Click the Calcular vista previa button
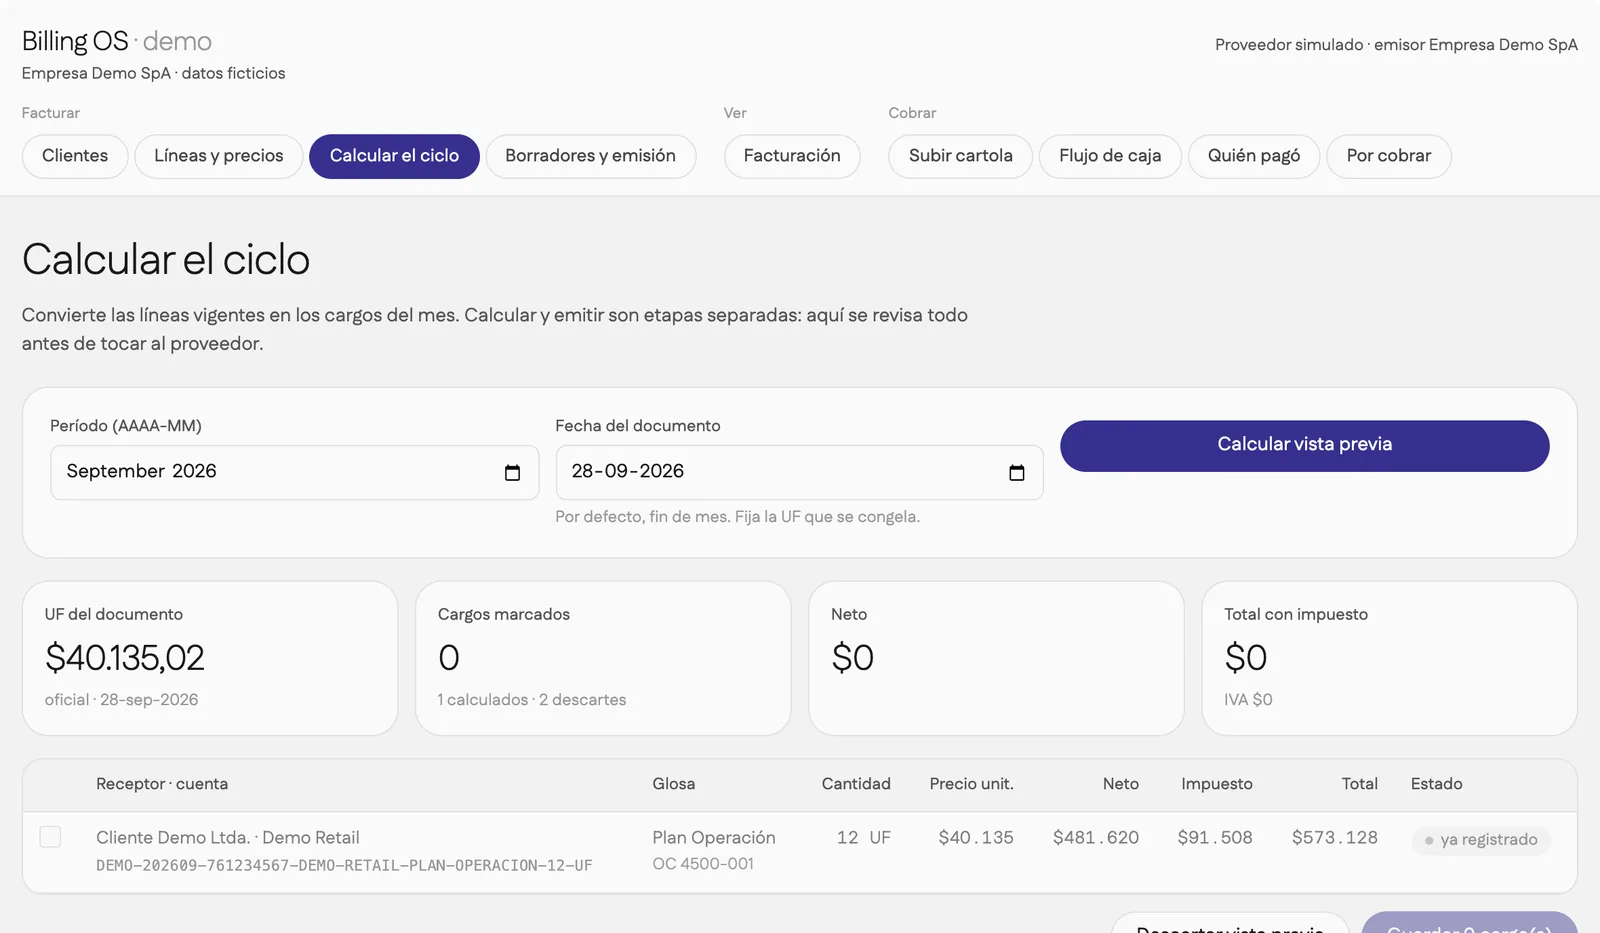Image resolution: width=1600 pixels, height=933 pixels. click(1304, 445)
